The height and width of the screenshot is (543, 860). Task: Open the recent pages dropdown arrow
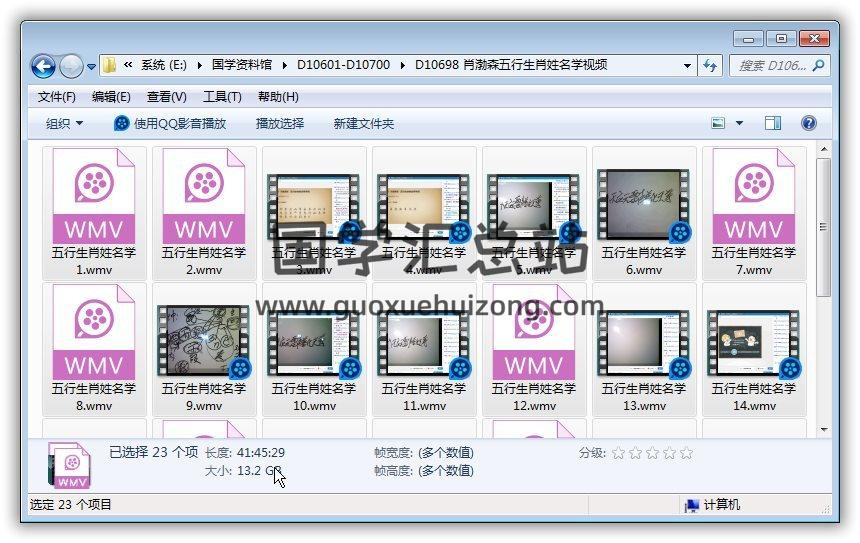tap(91, 67)
